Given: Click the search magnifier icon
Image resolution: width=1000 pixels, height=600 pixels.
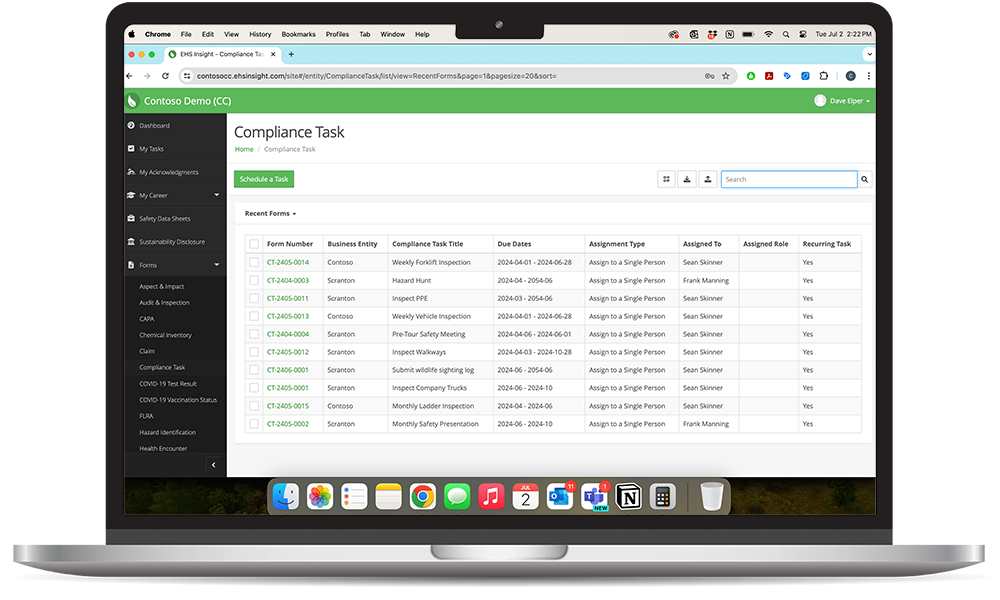Looking at the screenshot, I should (x=864, y=178).
